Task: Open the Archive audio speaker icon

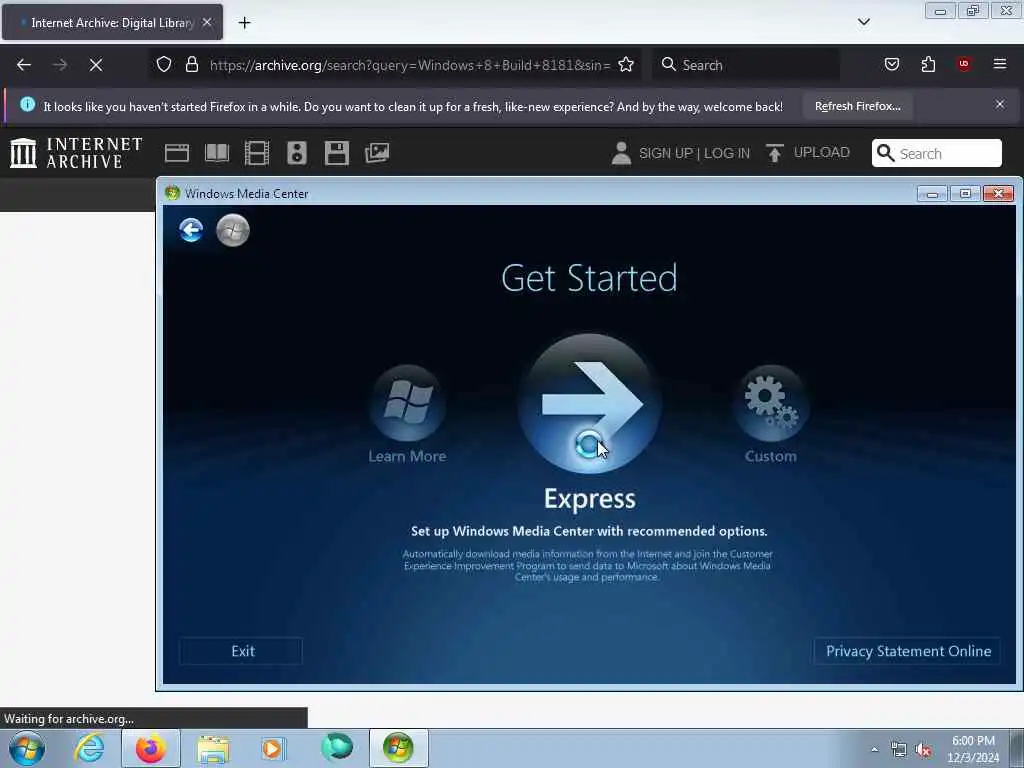Action: [x=296, y=153]
